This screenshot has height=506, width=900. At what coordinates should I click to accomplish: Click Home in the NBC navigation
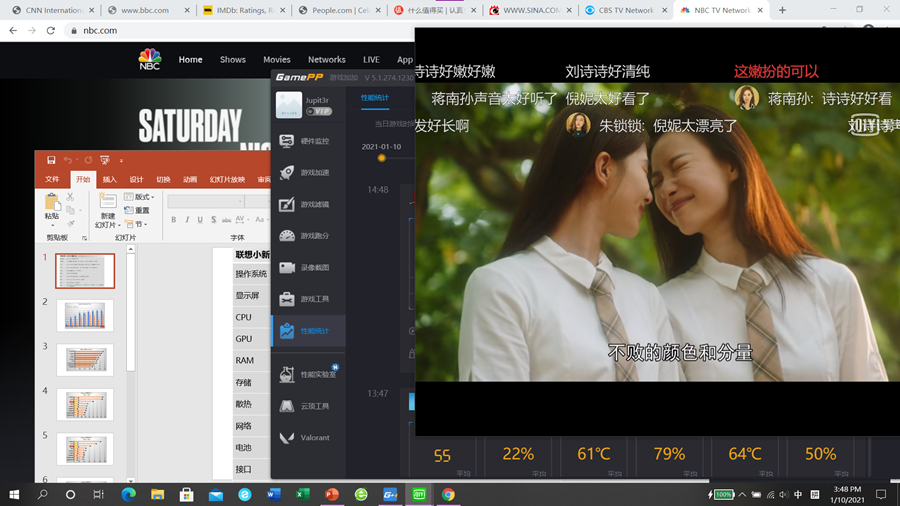point(190,60)
